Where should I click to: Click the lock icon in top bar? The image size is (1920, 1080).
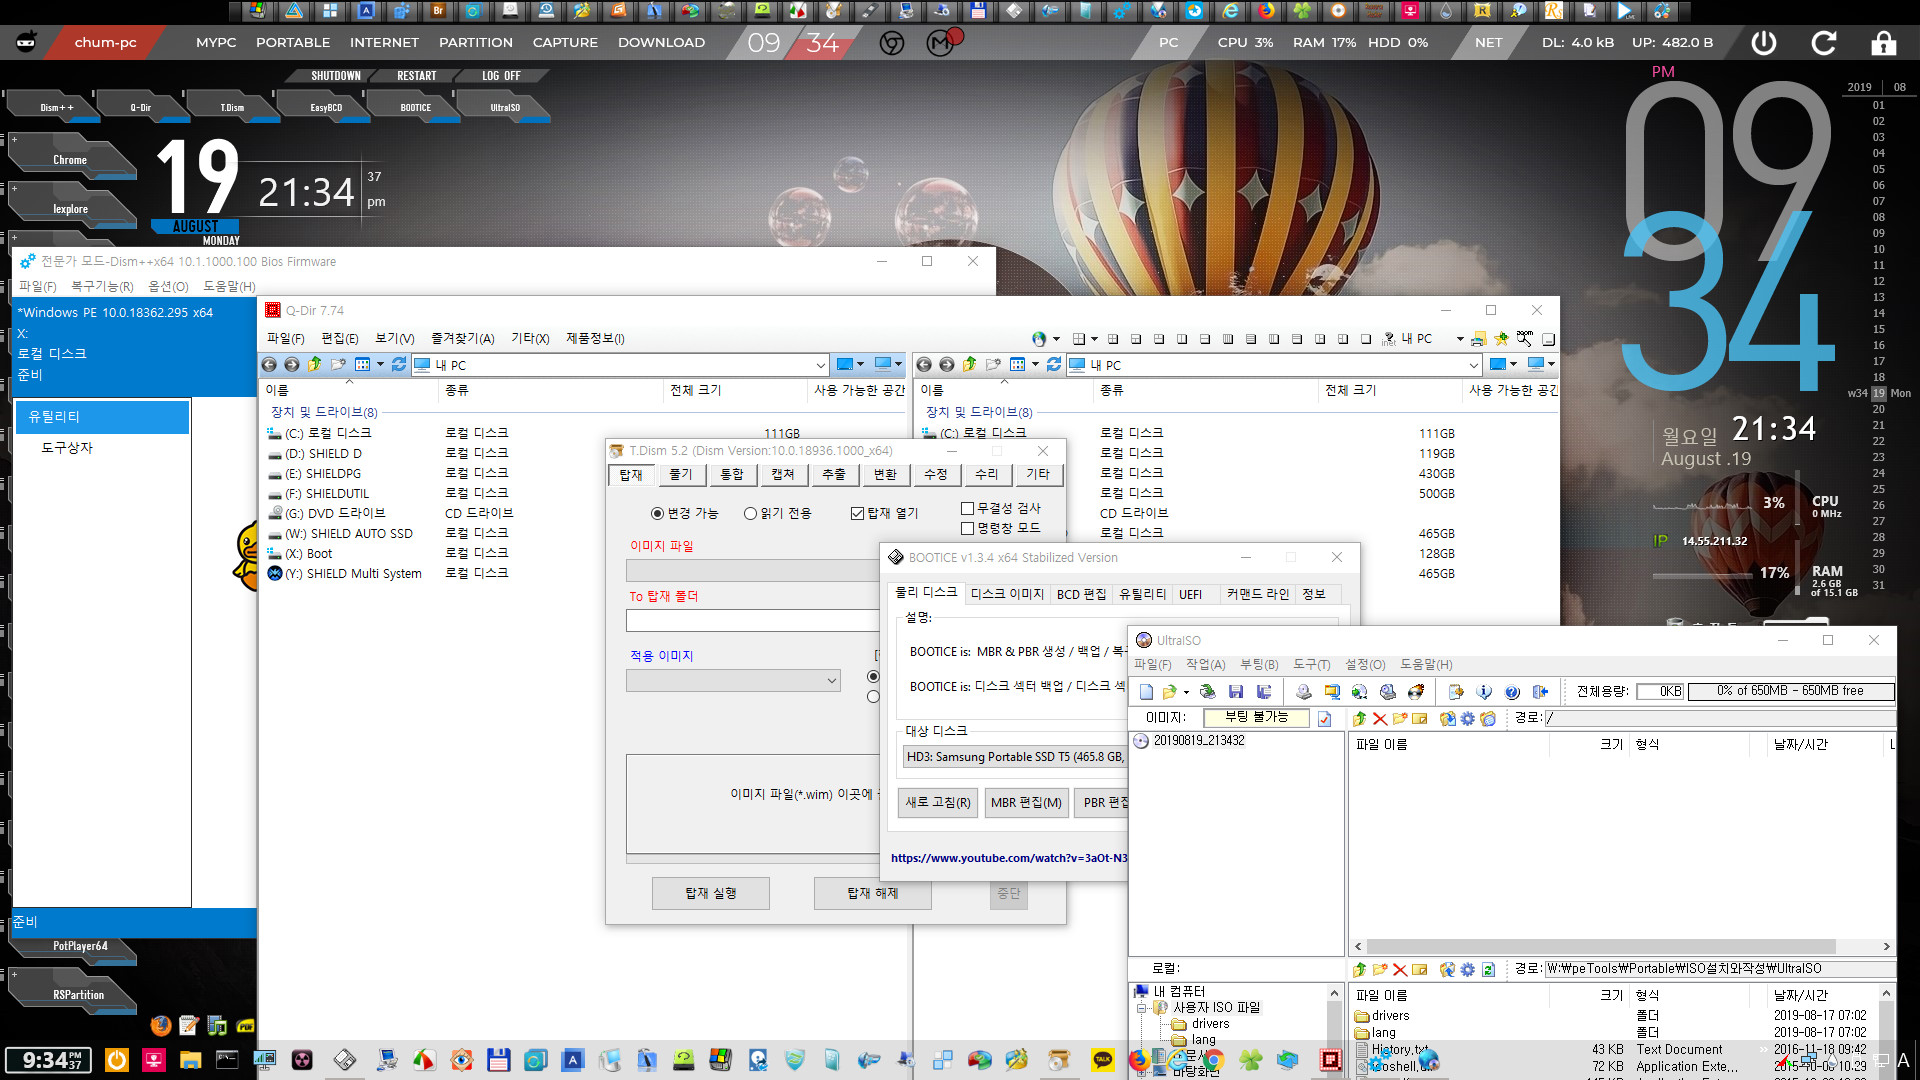tap(1883, 42)
